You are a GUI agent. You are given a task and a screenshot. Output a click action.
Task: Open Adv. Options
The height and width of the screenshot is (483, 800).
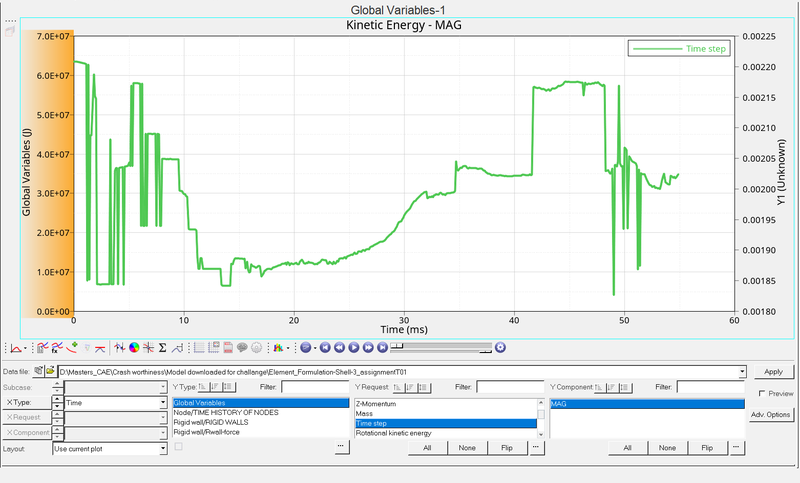(x=771, y=414)
